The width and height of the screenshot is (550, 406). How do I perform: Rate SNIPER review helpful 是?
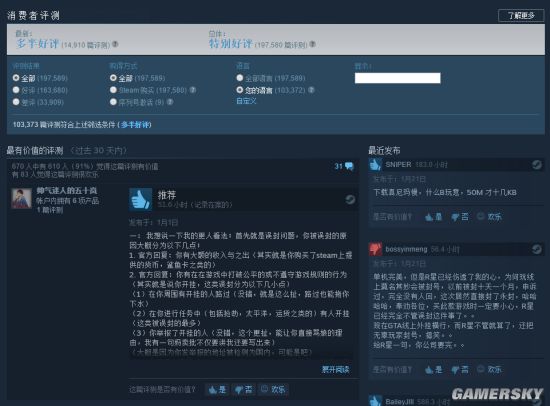(x=434, y=217)
